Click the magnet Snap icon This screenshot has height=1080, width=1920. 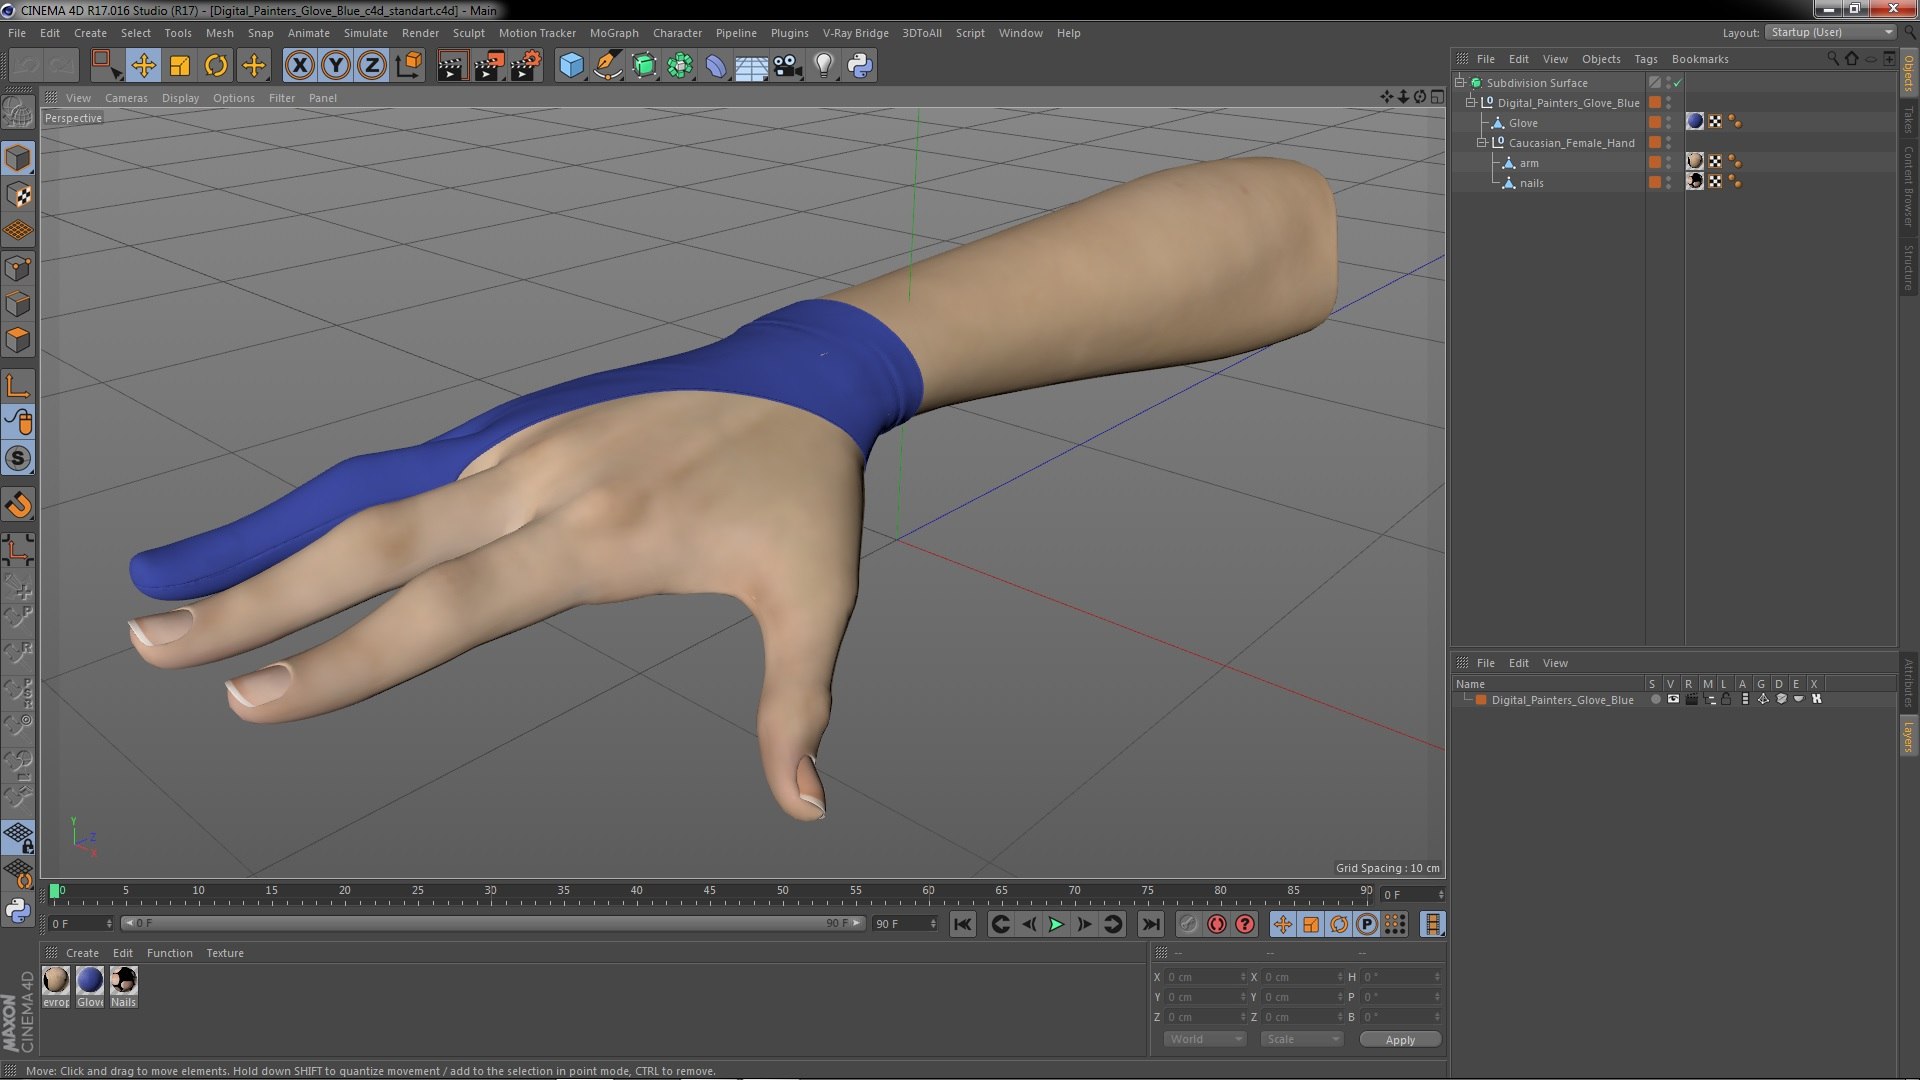coord(18,505)
